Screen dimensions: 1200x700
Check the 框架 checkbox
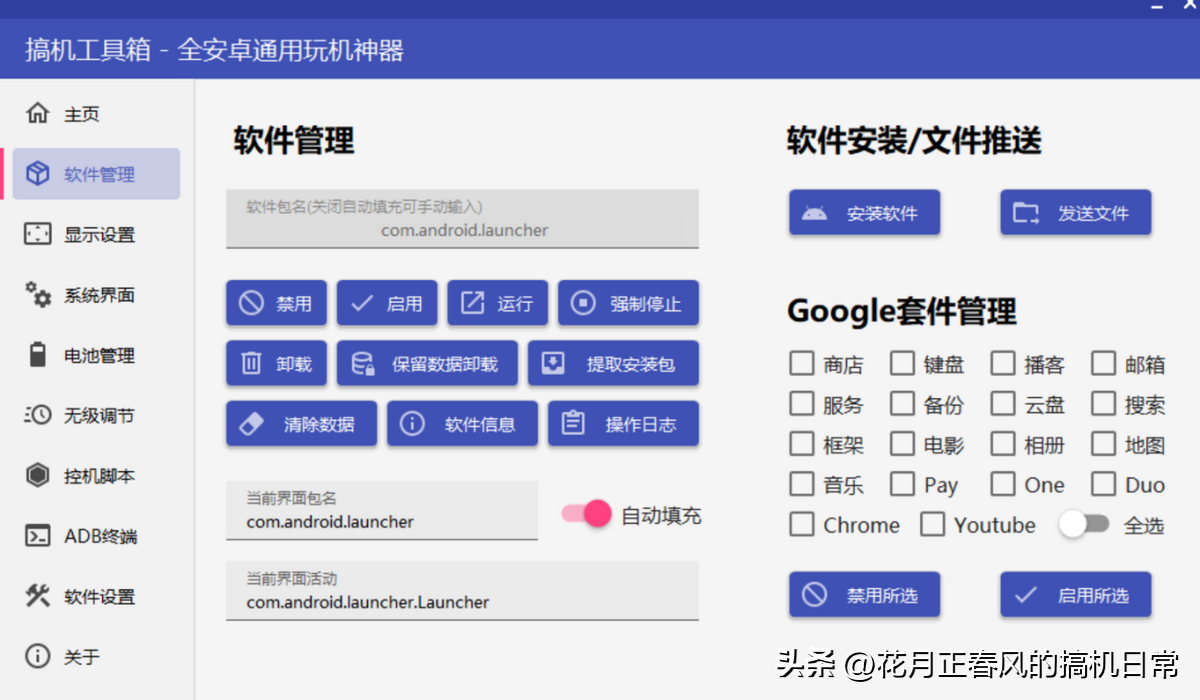(x=802, y=443)
